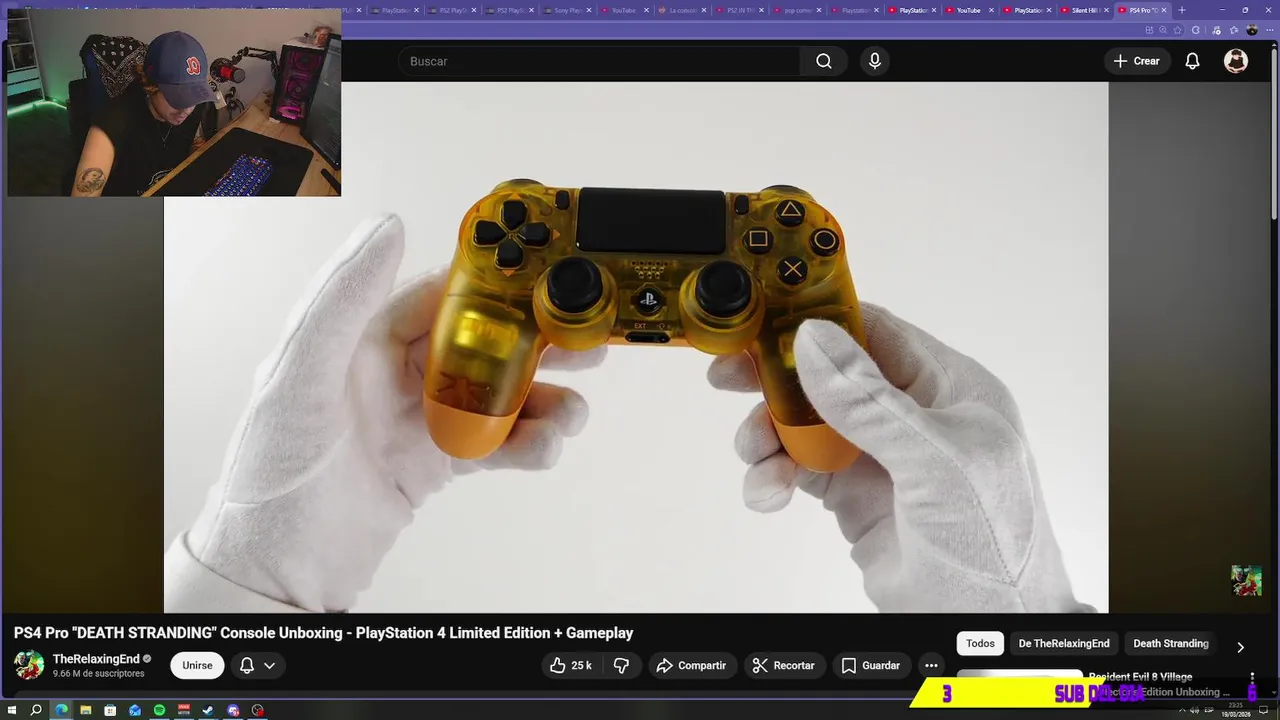The image size is (1280, 720).
Task: Close the Silent Hill tab
Action: (1106, 10)
